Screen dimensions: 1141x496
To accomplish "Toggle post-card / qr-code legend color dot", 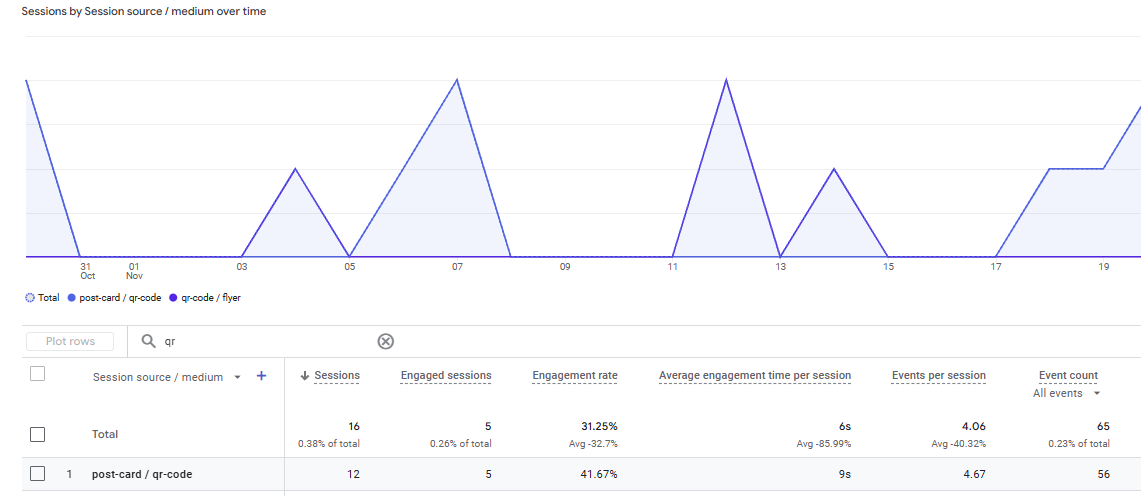I will 72,297.
